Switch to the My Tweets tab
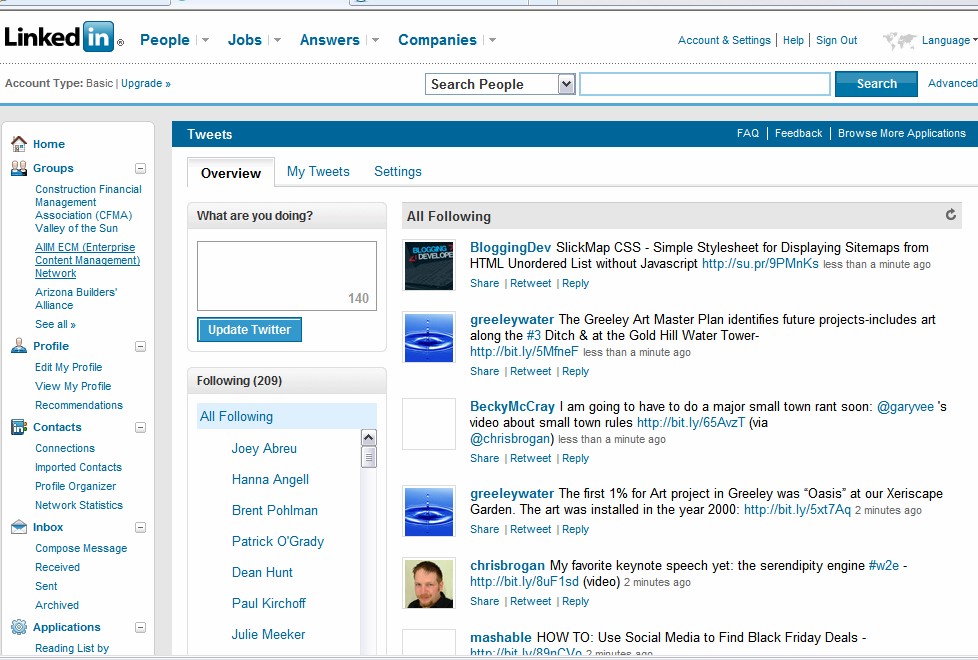The height and width of the screenshot is (660, 978). point(318,172)
